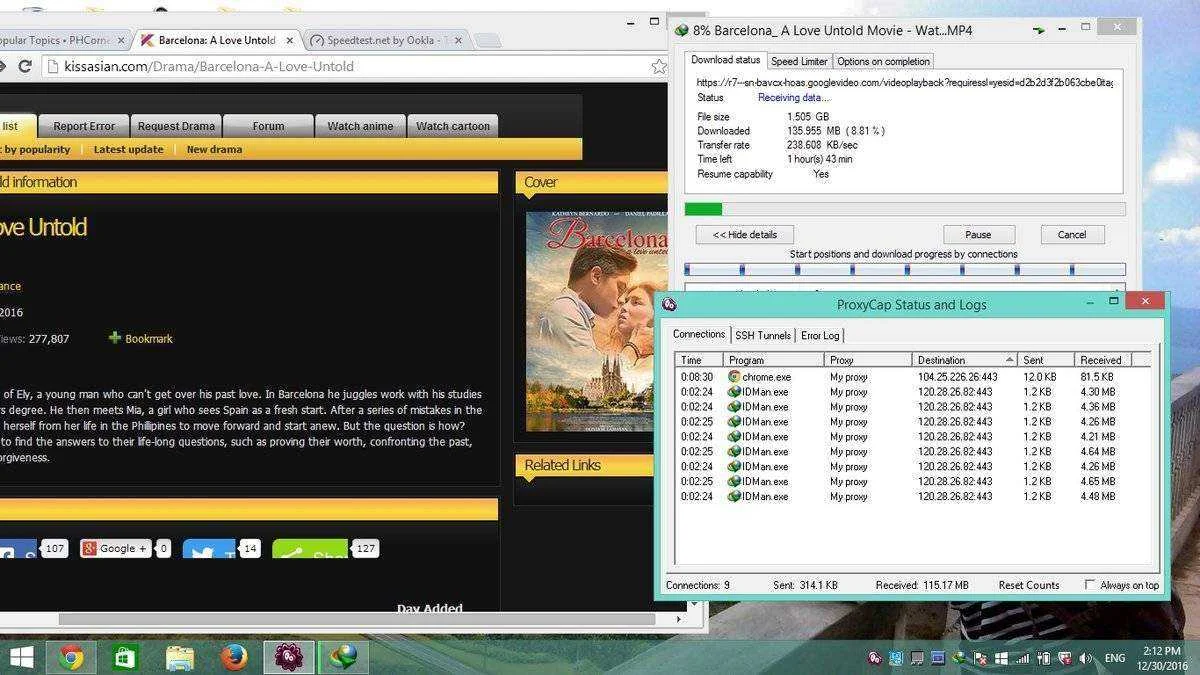The width and height of the screenshot is (1200, 675).
Task: Click the New drama link
Action: [214, 149]
